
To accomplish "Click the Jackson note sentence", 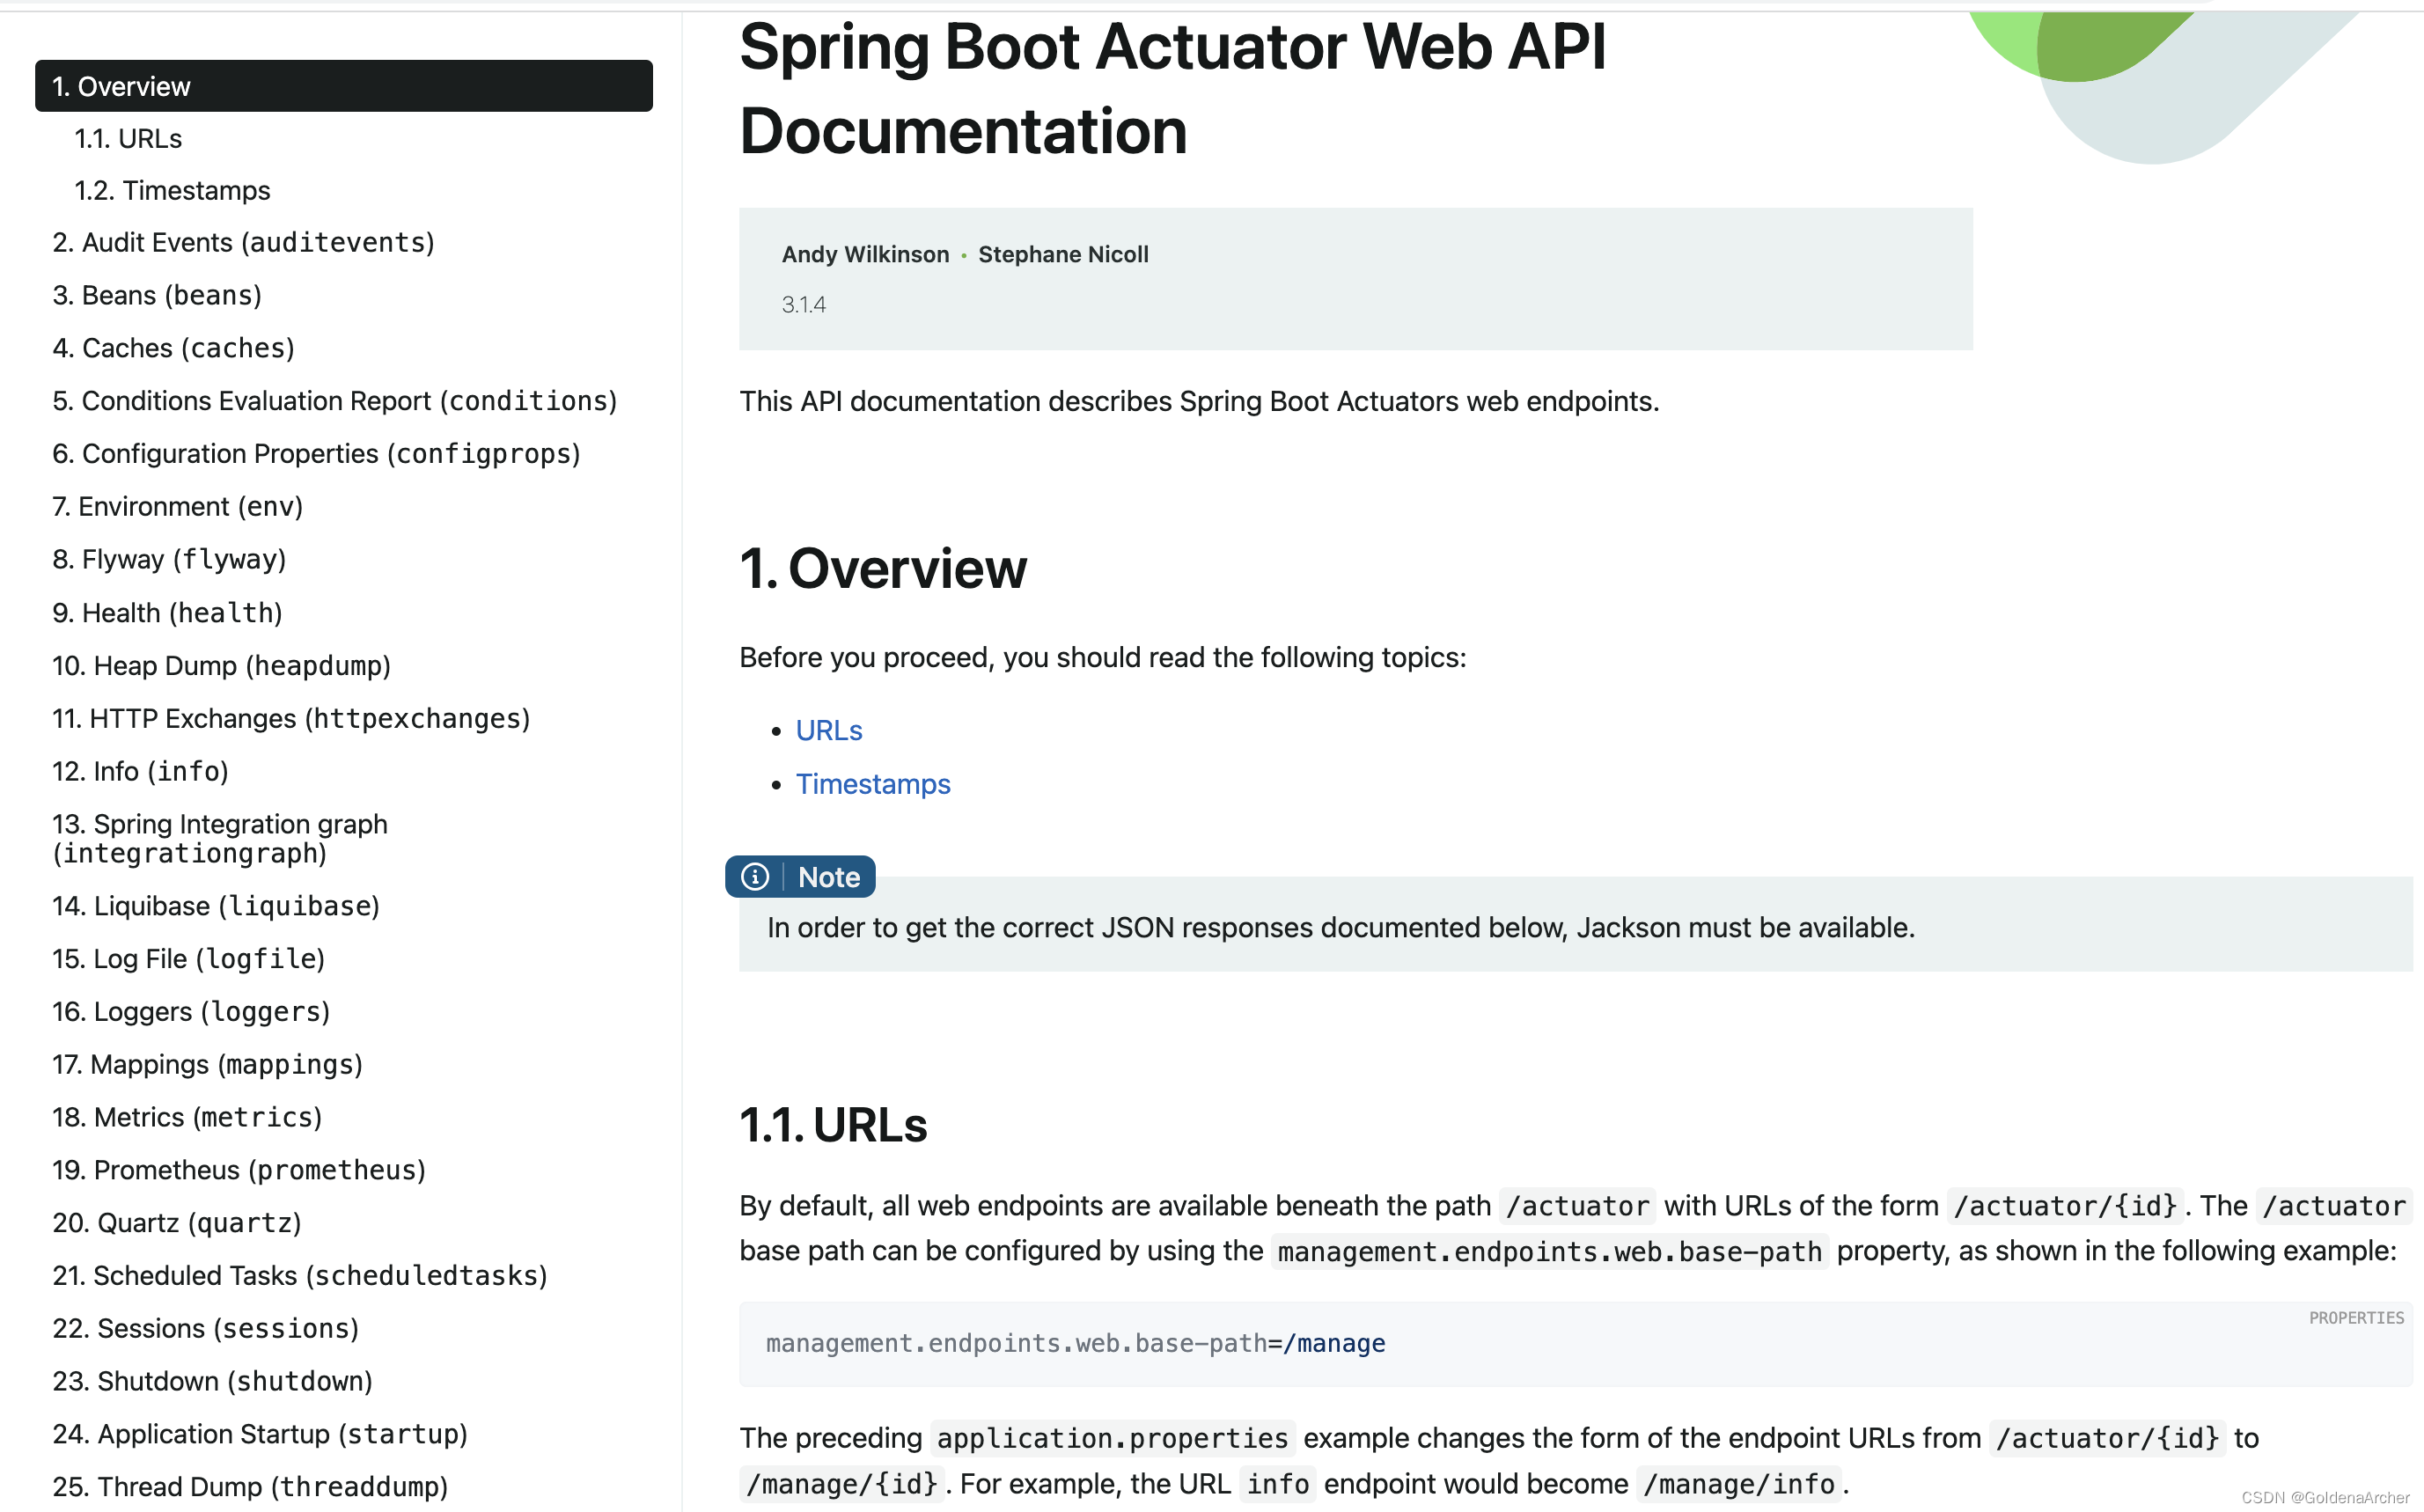I will (1341, 928).
